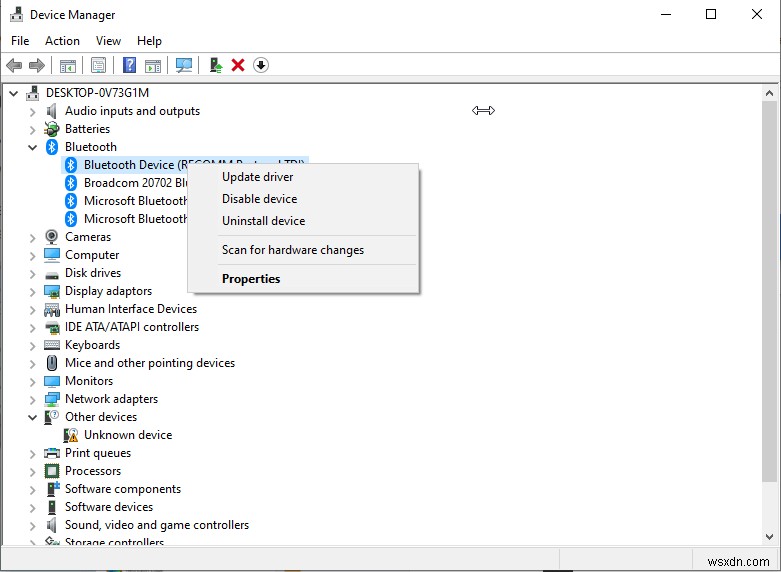Click the Cameras webcam icon

click(x=51, y=237)
